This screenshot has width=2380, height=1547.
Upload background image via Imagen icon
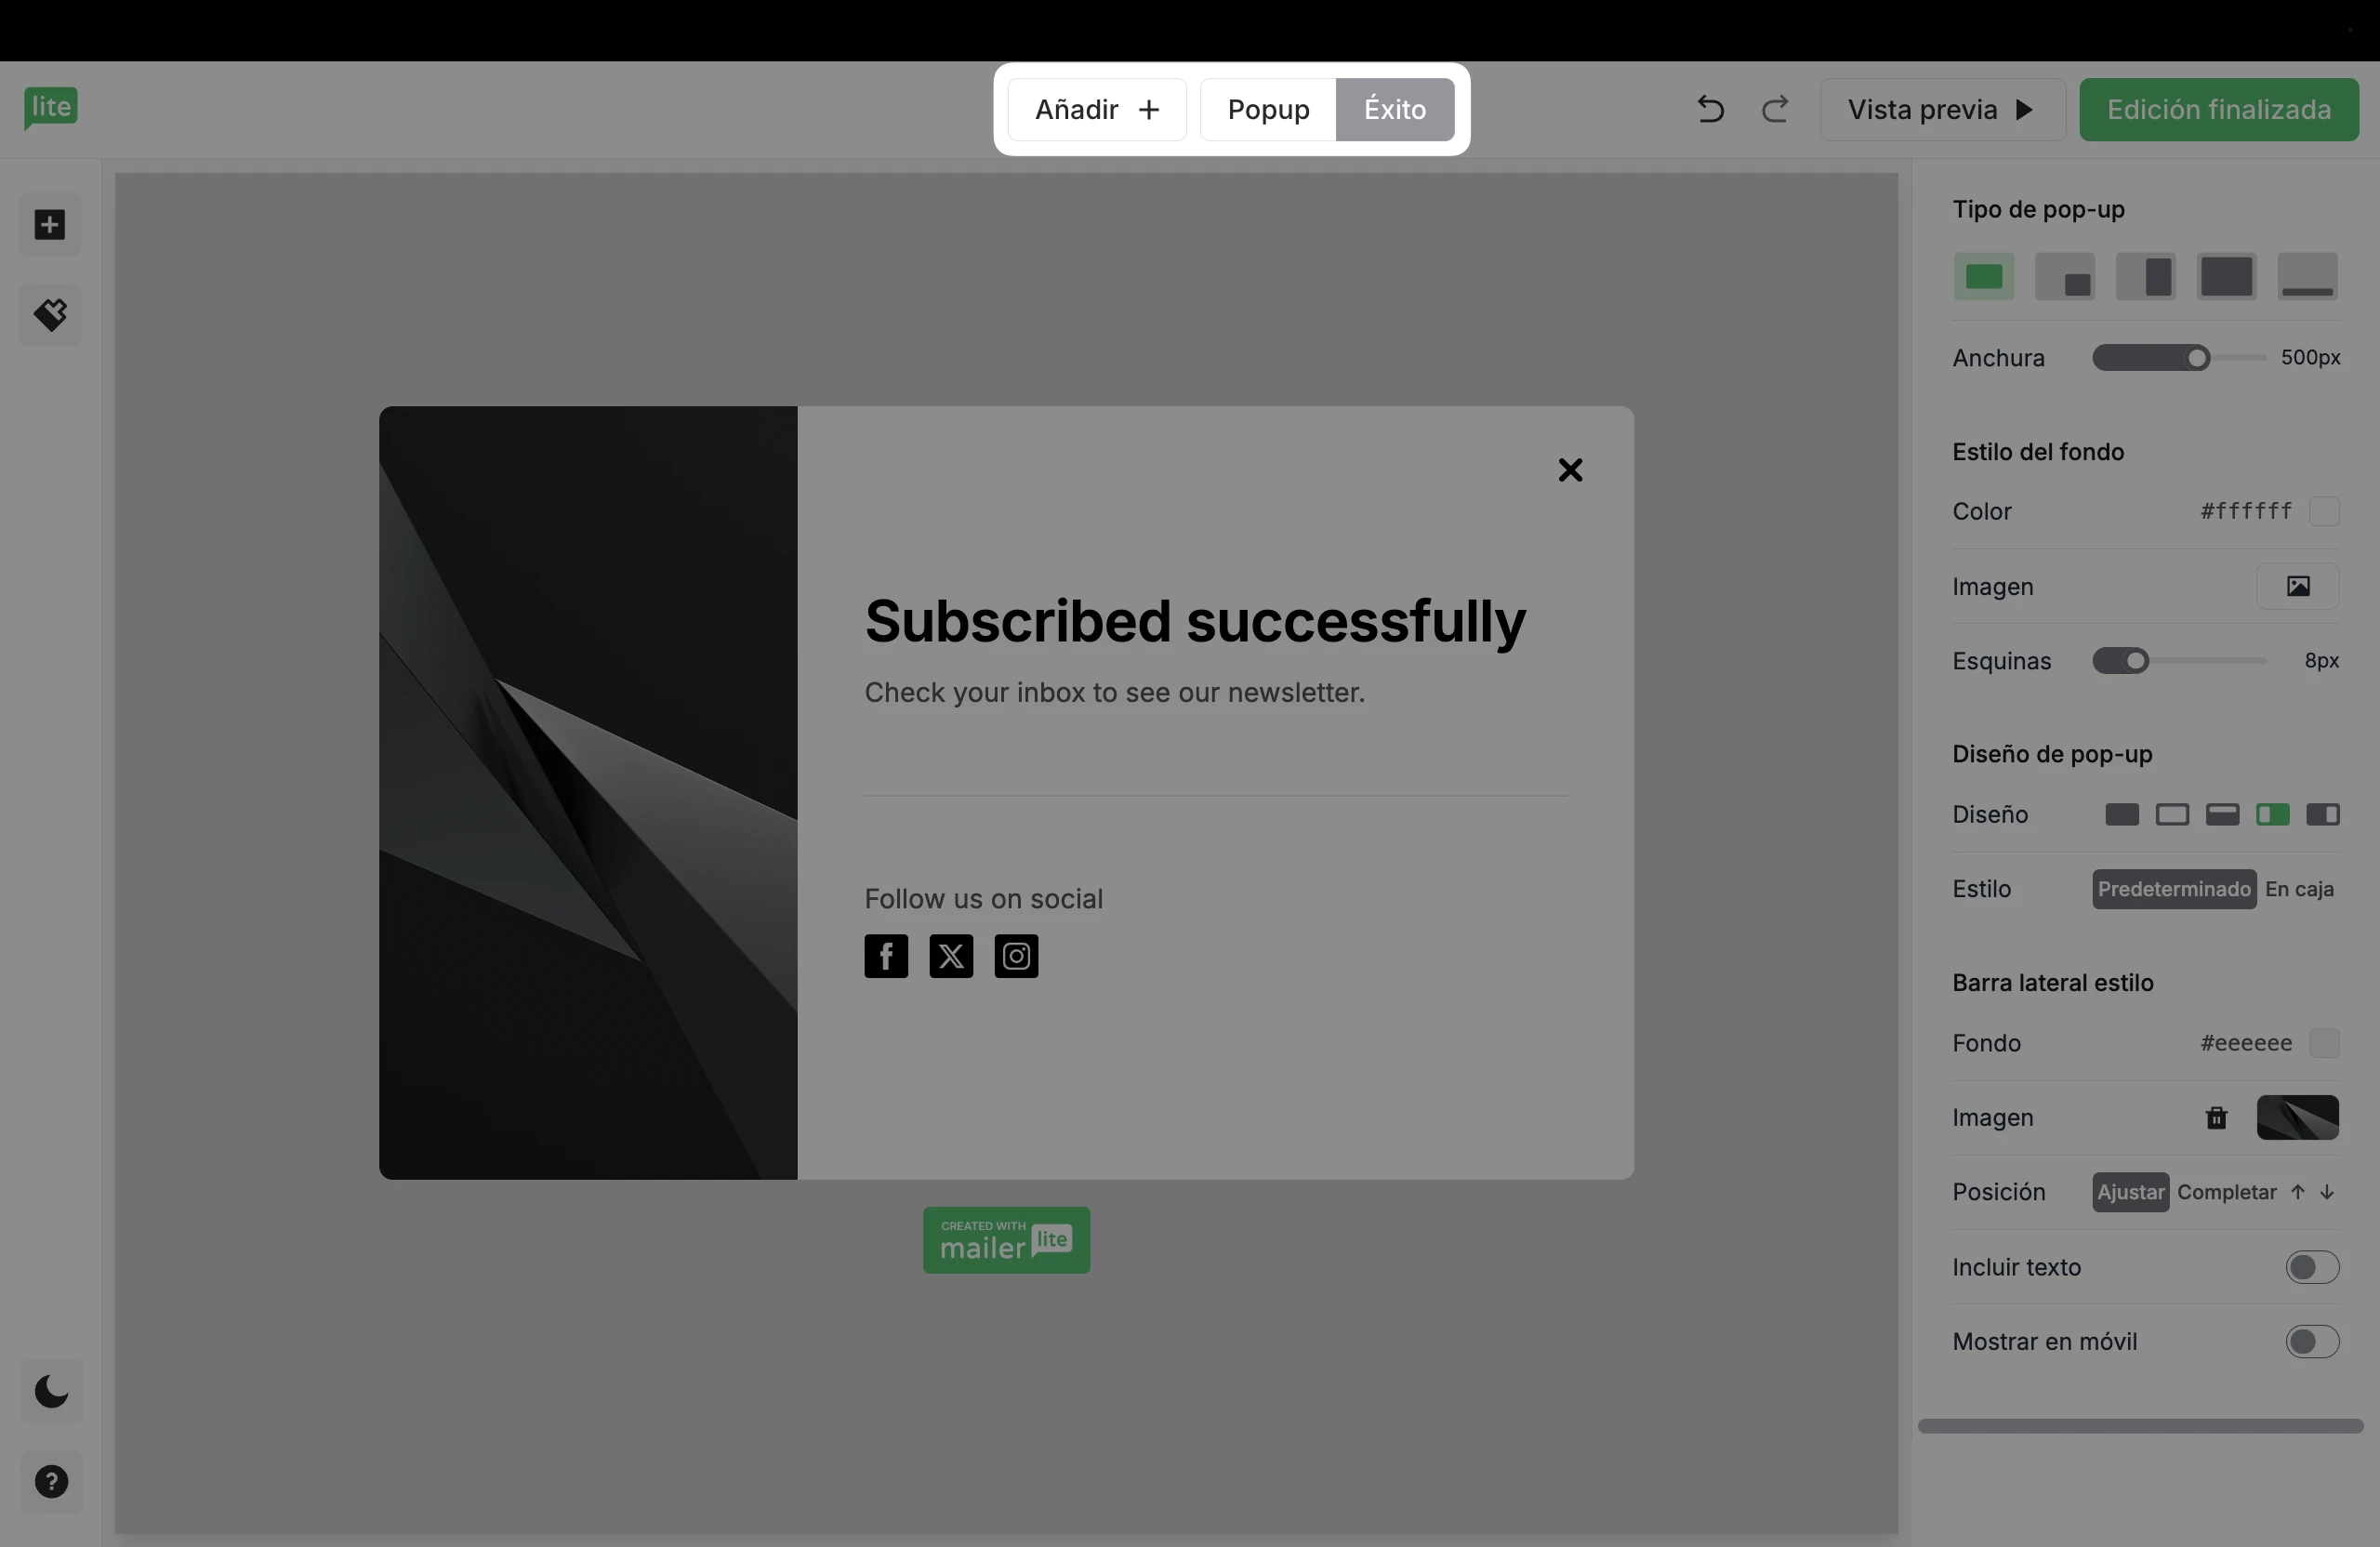pos(2297,587)
